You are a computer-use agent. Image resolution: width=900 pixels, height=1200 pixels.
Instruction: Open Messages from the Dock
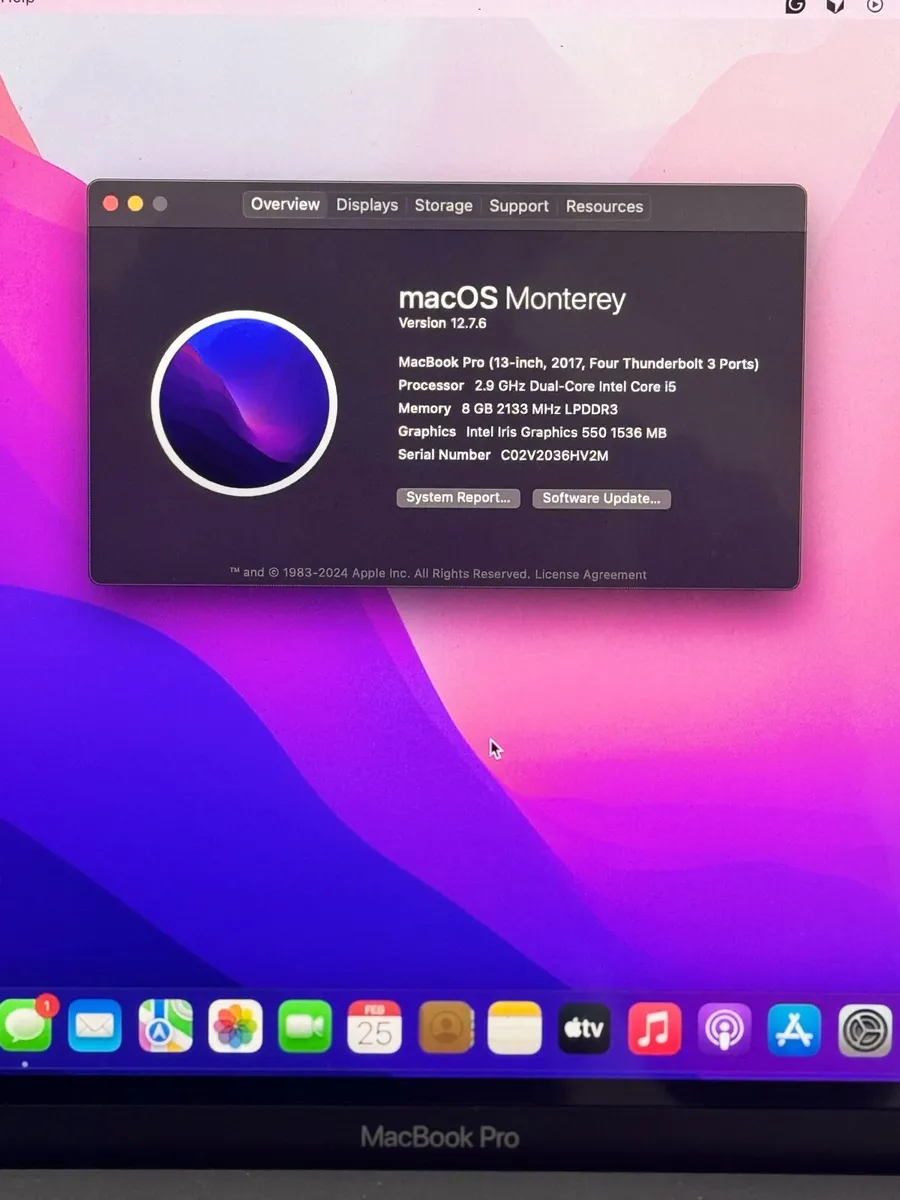25,1027
